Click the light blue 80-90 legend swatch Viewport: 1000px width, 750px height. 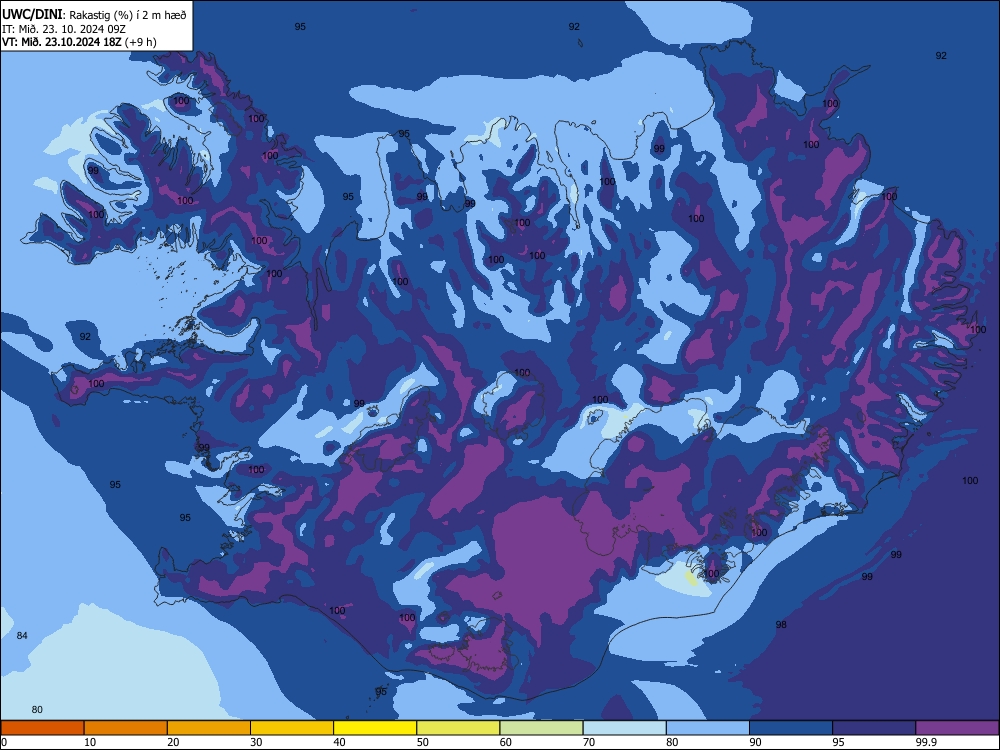coord(708,728)
